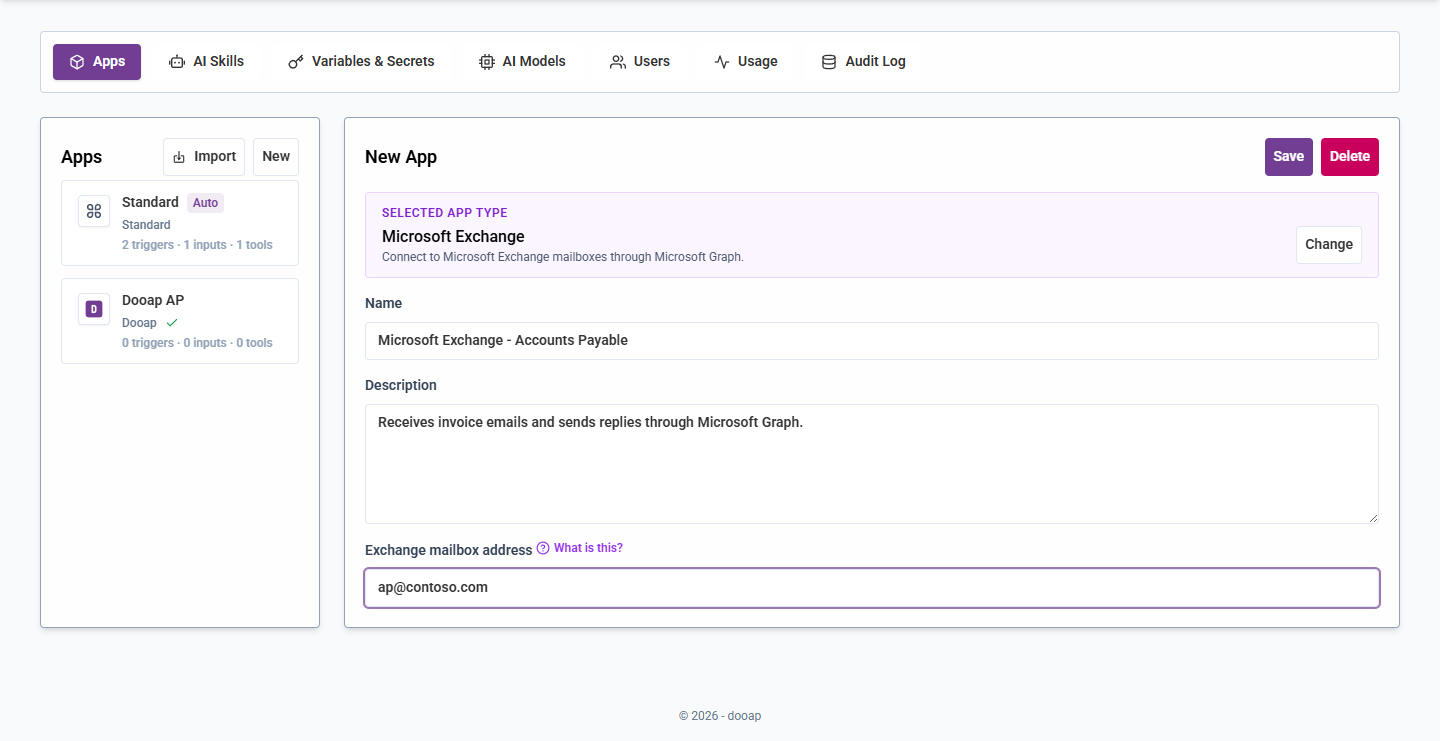Click the "© 2026 - dooap" footer text
Image resolution: width=1440 pixels, height=741 pixels.
[720, 716]
